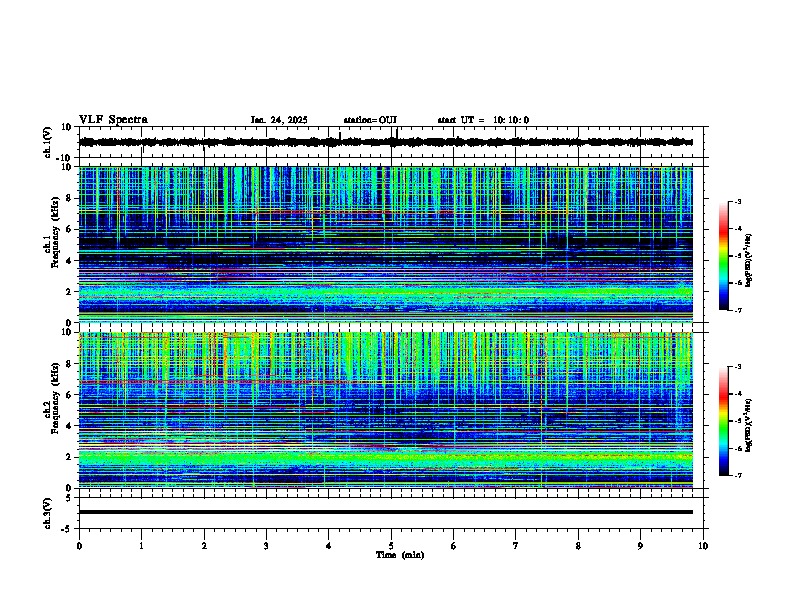Viewport: 792px width, 612px height.
Task: Click the "VLF Spectra" plot title
Action: click(x=113, y=120)
